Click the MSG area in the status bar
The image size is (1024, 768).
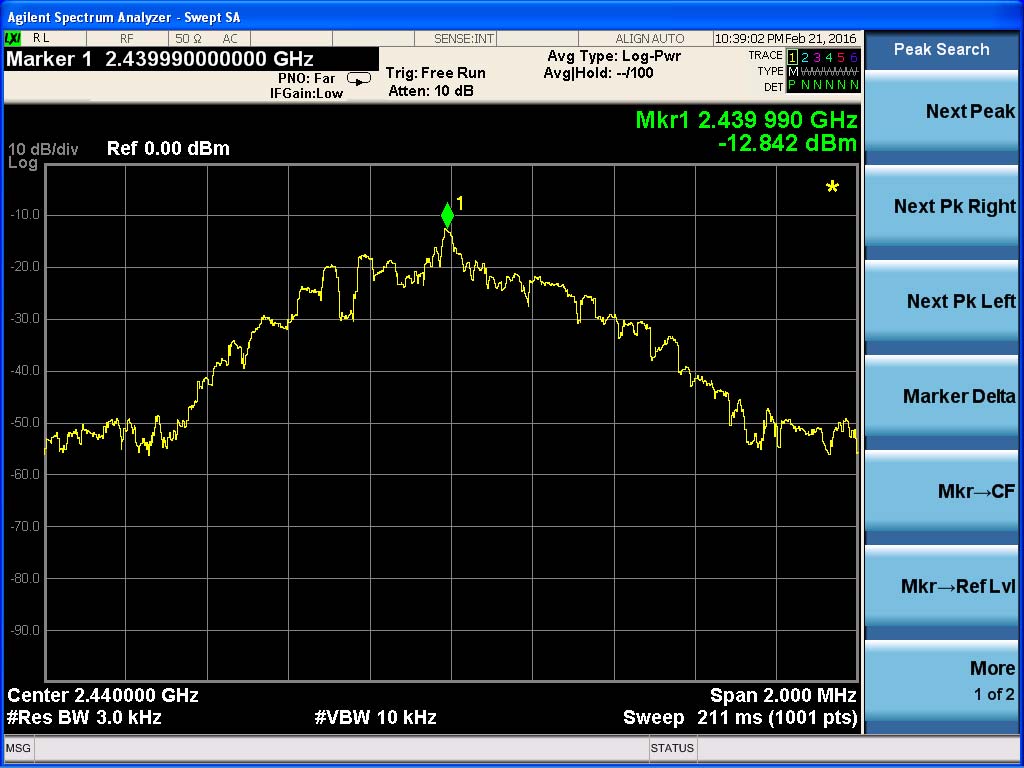[x=18, y=748]
